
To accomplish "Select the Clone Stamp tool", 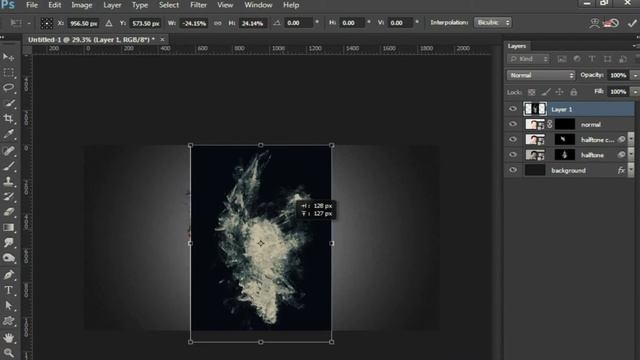I will click(8, 181).
